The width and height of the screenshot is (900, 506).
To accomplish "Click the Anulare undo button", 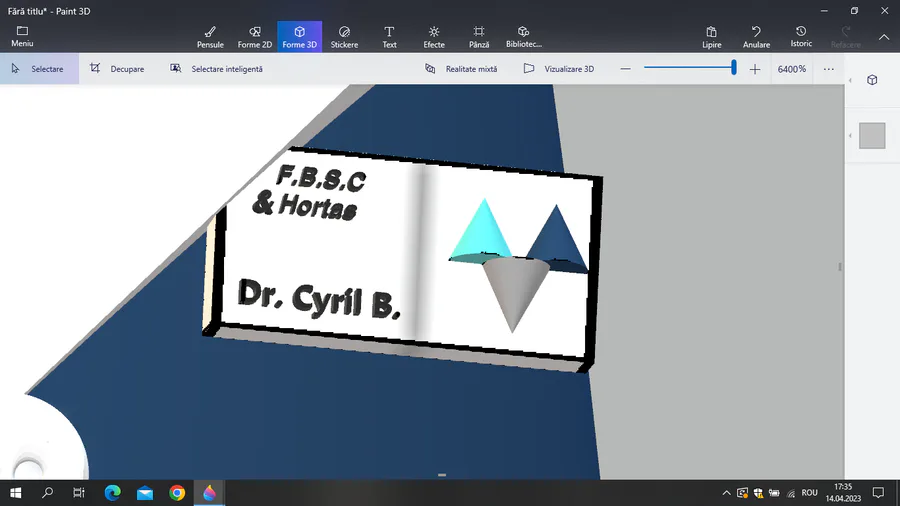I will 757,37.
